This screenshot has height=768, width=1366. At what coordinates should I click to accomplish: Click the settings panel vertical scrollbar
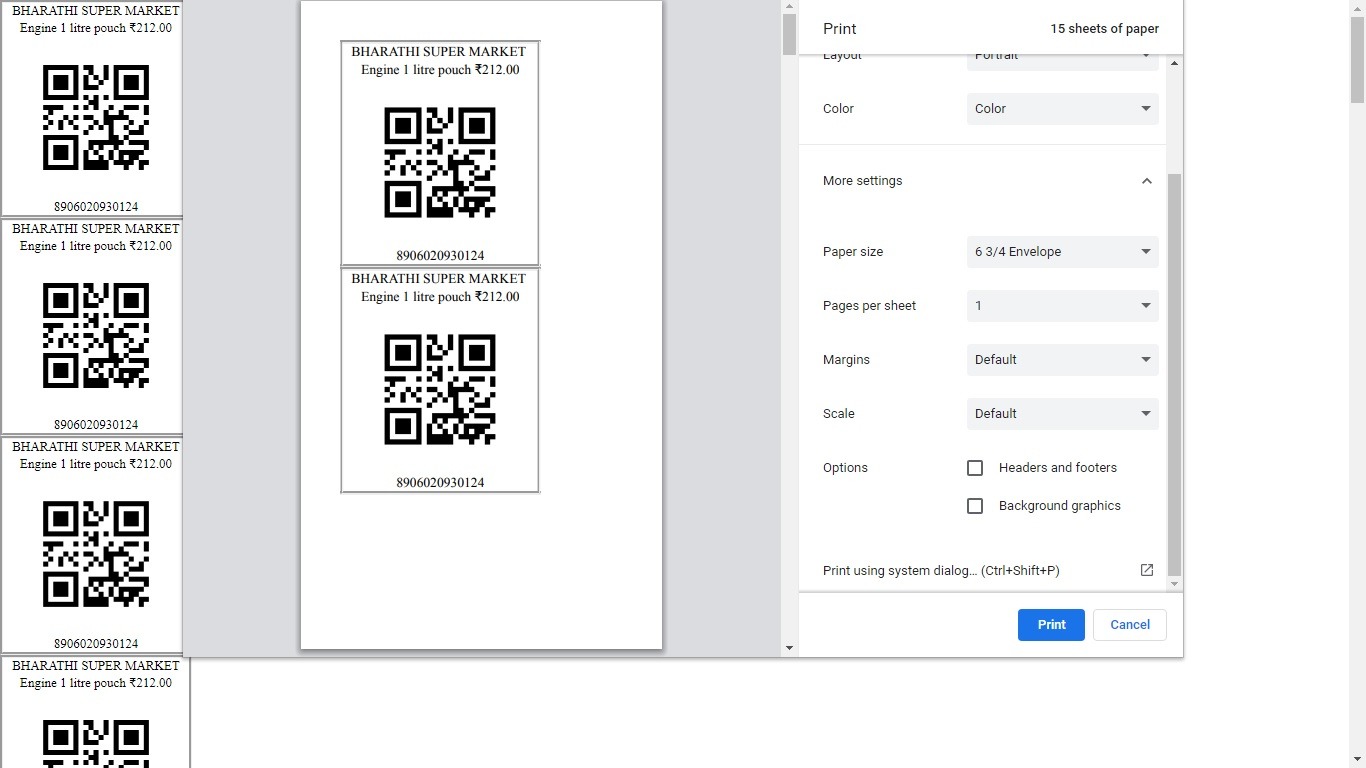1174,370
